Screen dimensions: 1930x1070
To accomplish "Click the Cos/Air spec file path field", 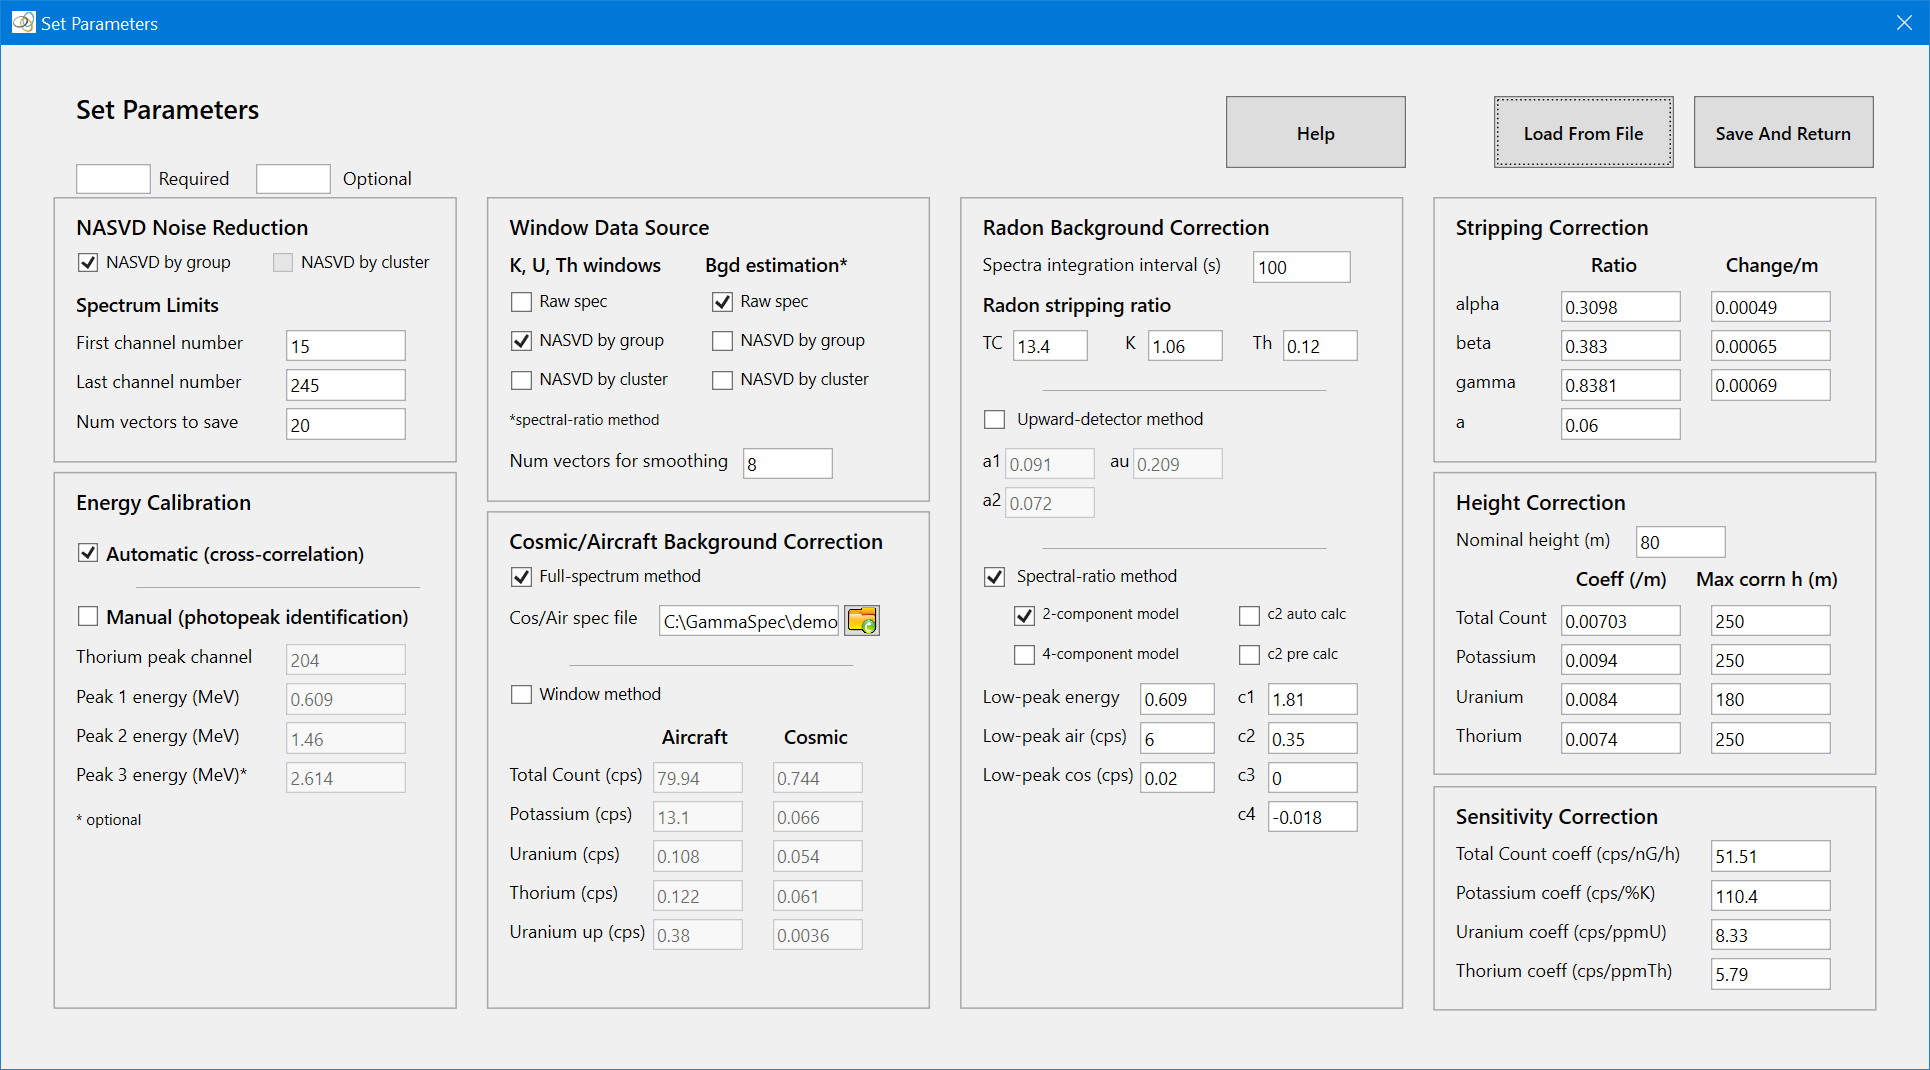I will [749, 622].
